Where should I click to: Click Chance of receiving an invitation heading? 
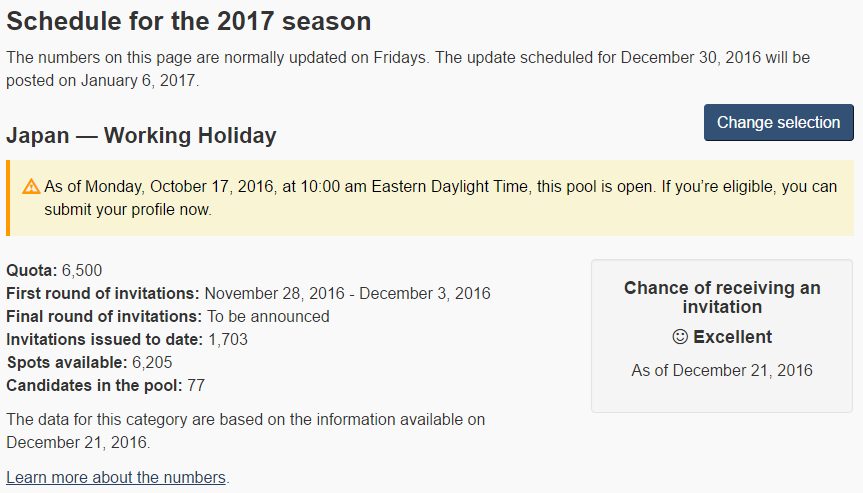coord(722,297)
